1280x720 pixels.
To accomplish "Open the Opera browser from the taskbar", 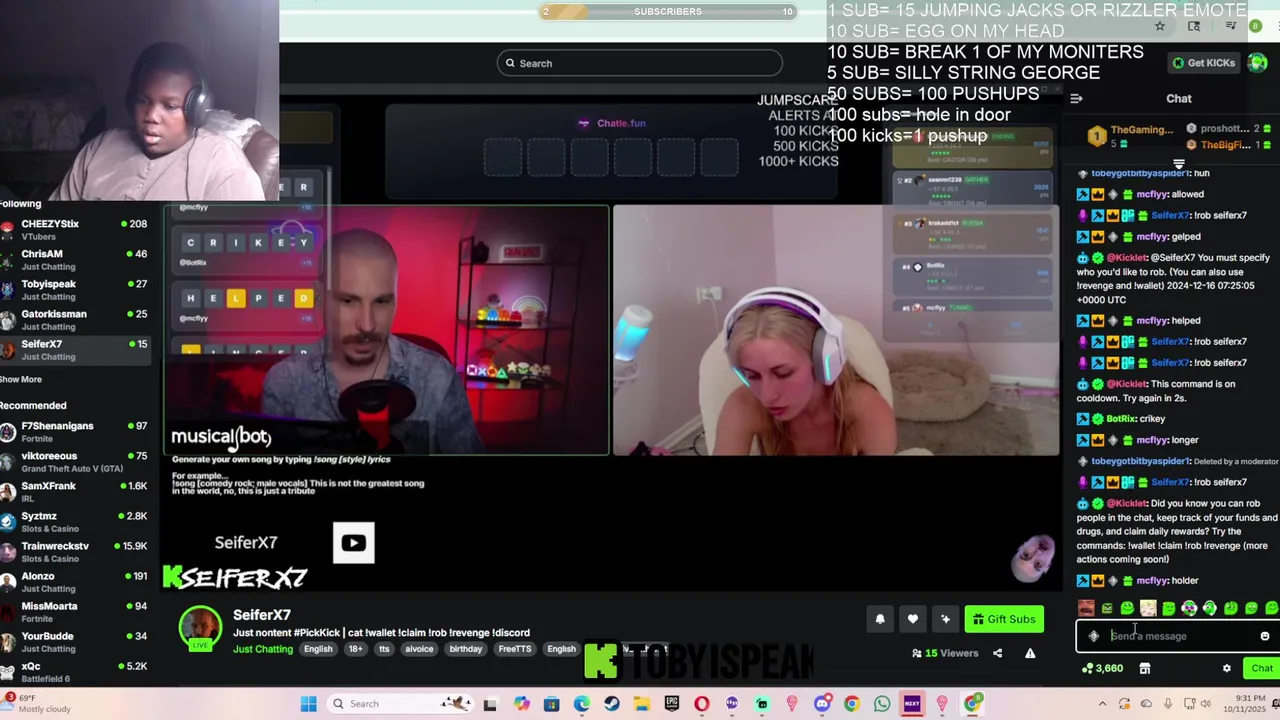I will [x=702, y=704].
